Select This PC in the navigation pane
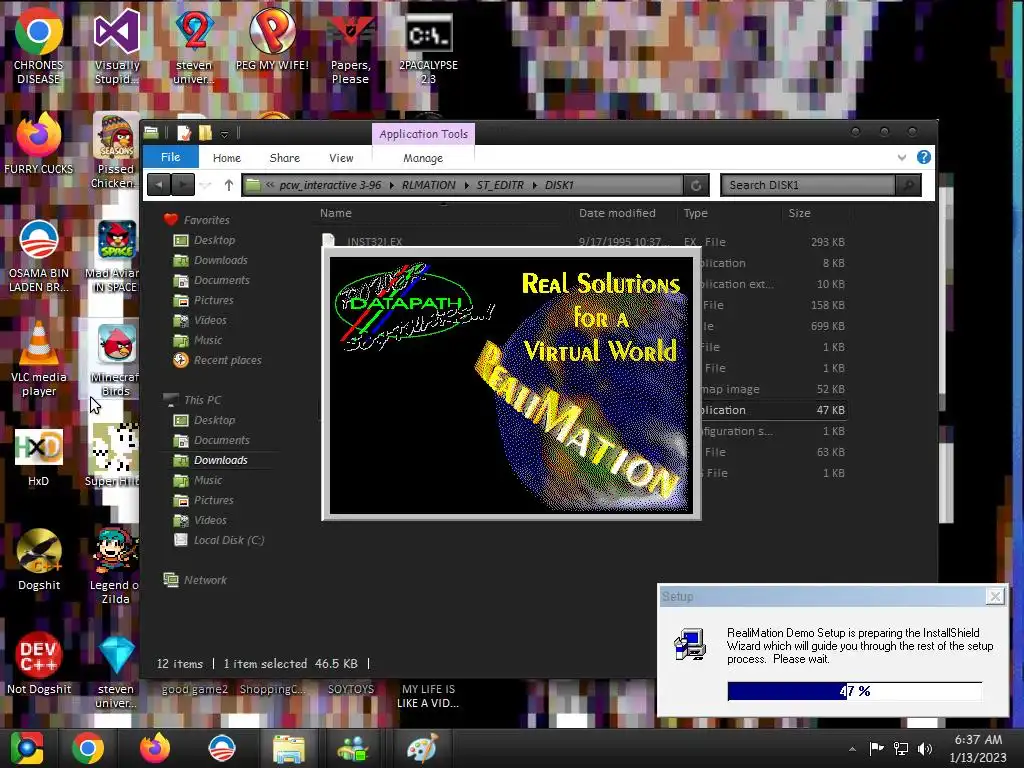Image resolution: width=1024 pixels, height=768 pixels. pos(202,400)
